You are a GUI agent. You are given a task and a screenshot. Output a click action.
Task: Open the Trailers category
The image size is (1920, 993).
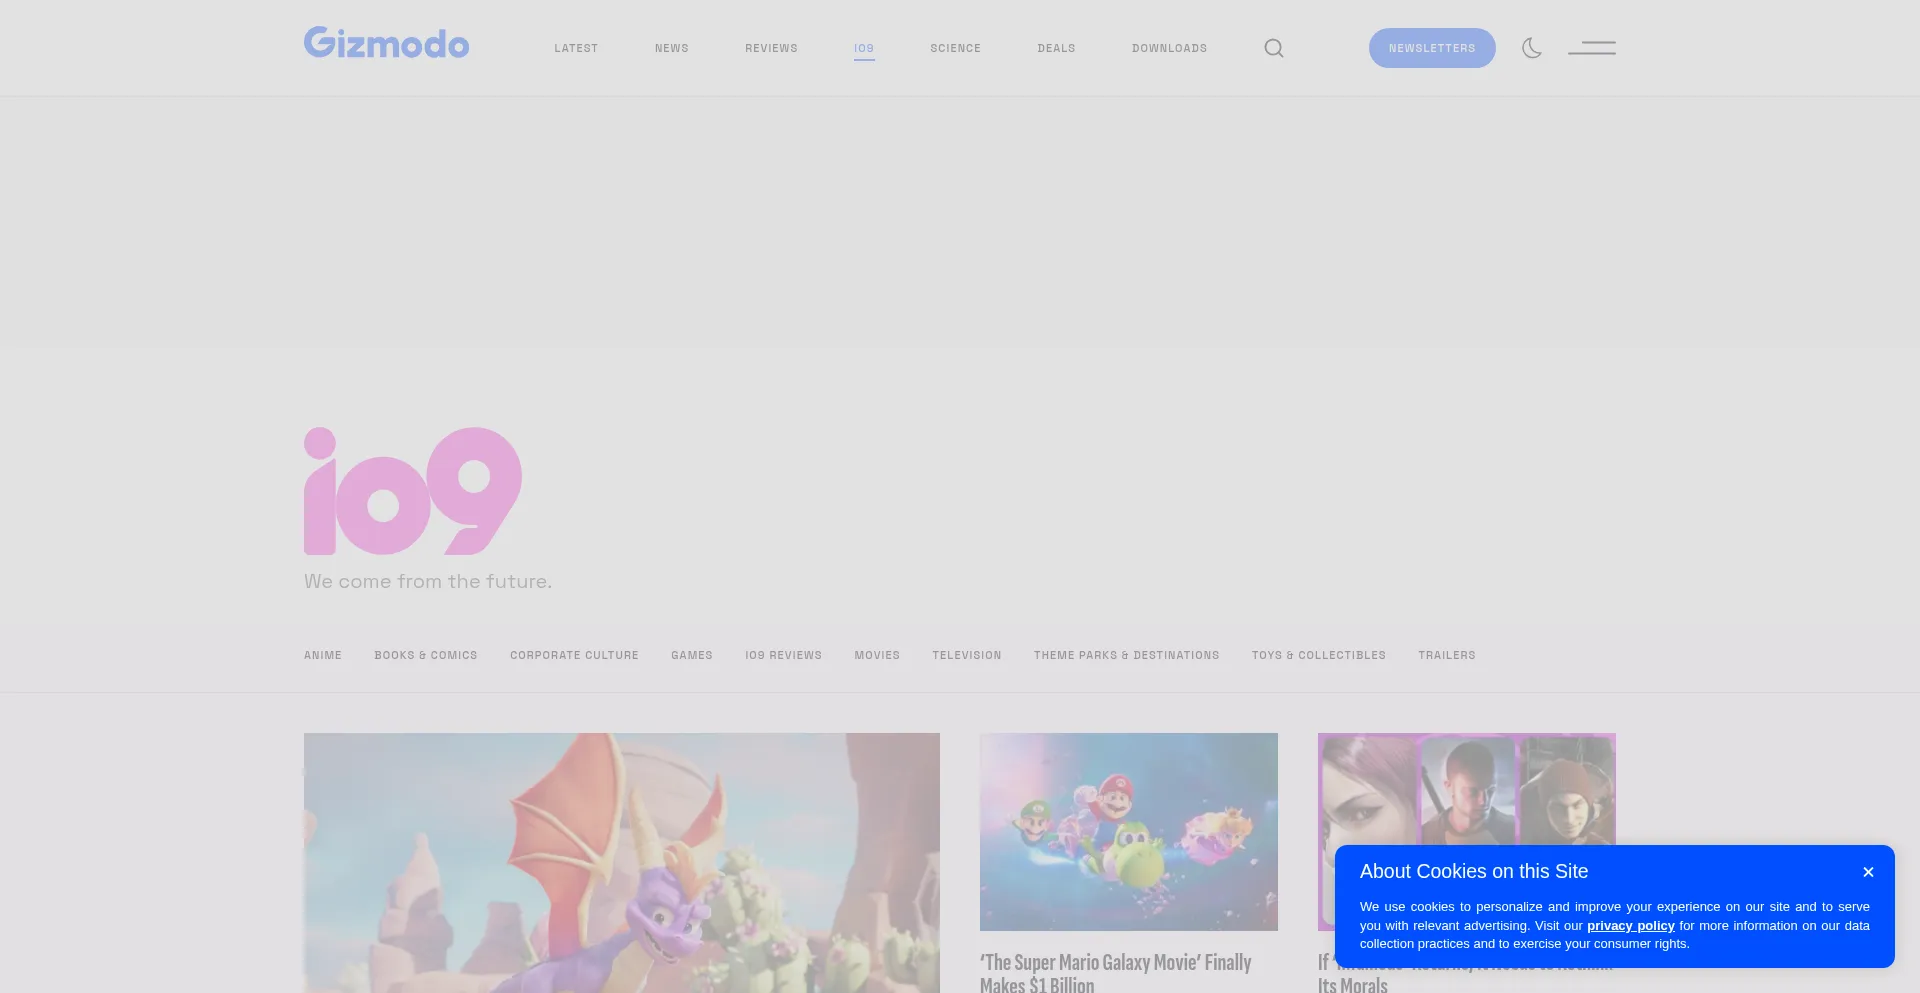[x=1447, y=655]
